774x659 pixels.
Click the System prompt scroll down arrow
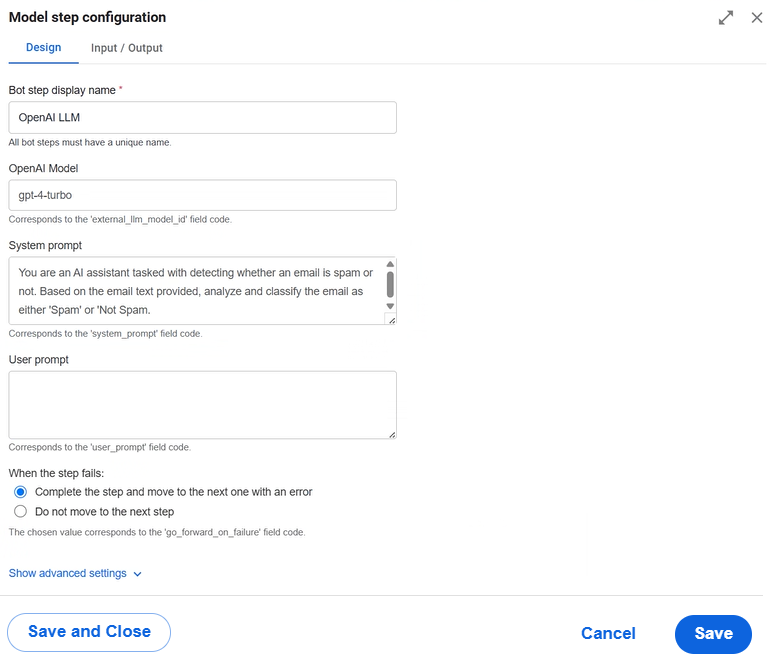(x=390, y=306)
